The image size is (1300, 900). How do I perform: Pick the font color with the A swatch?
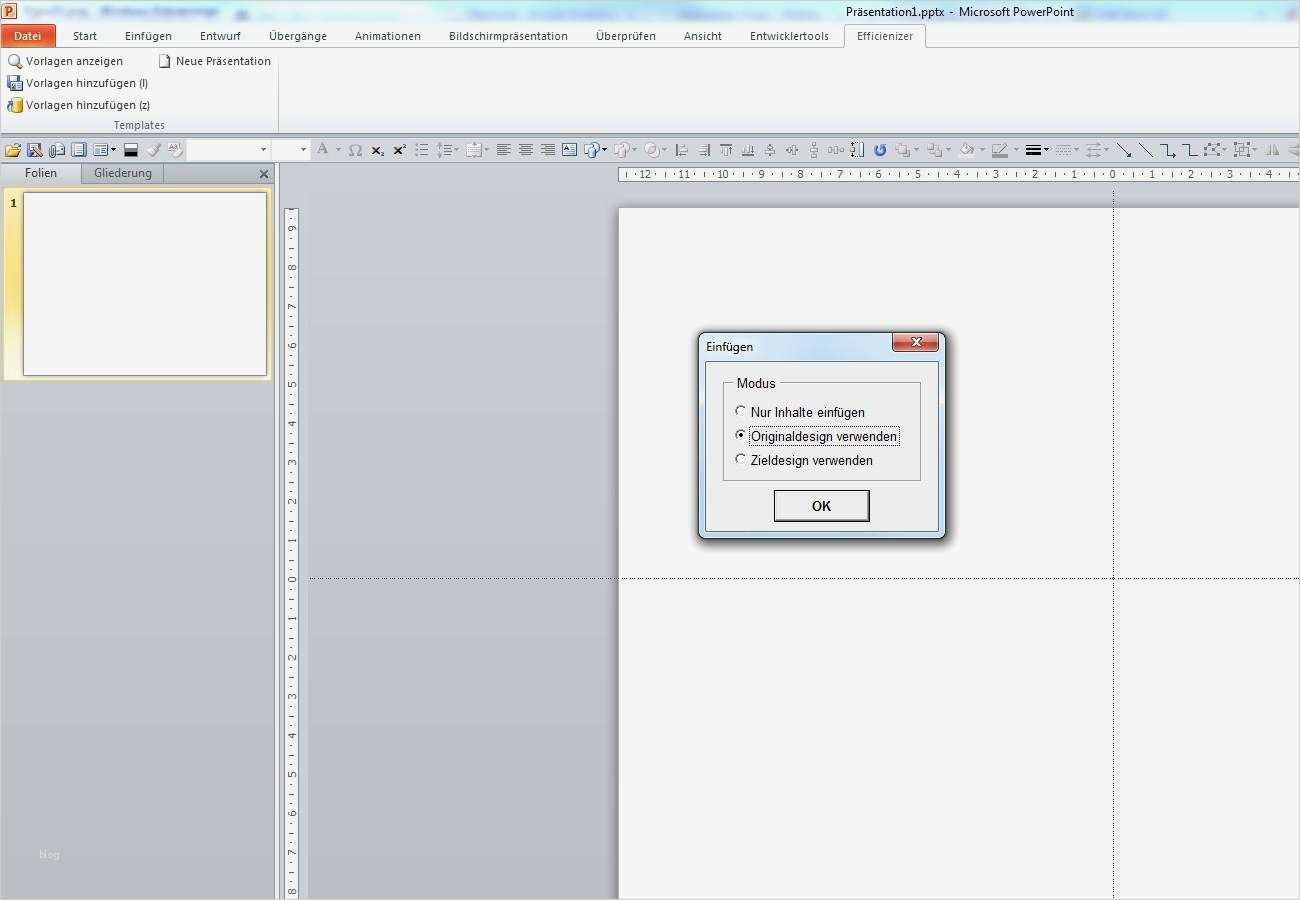[x=325, y=150]
